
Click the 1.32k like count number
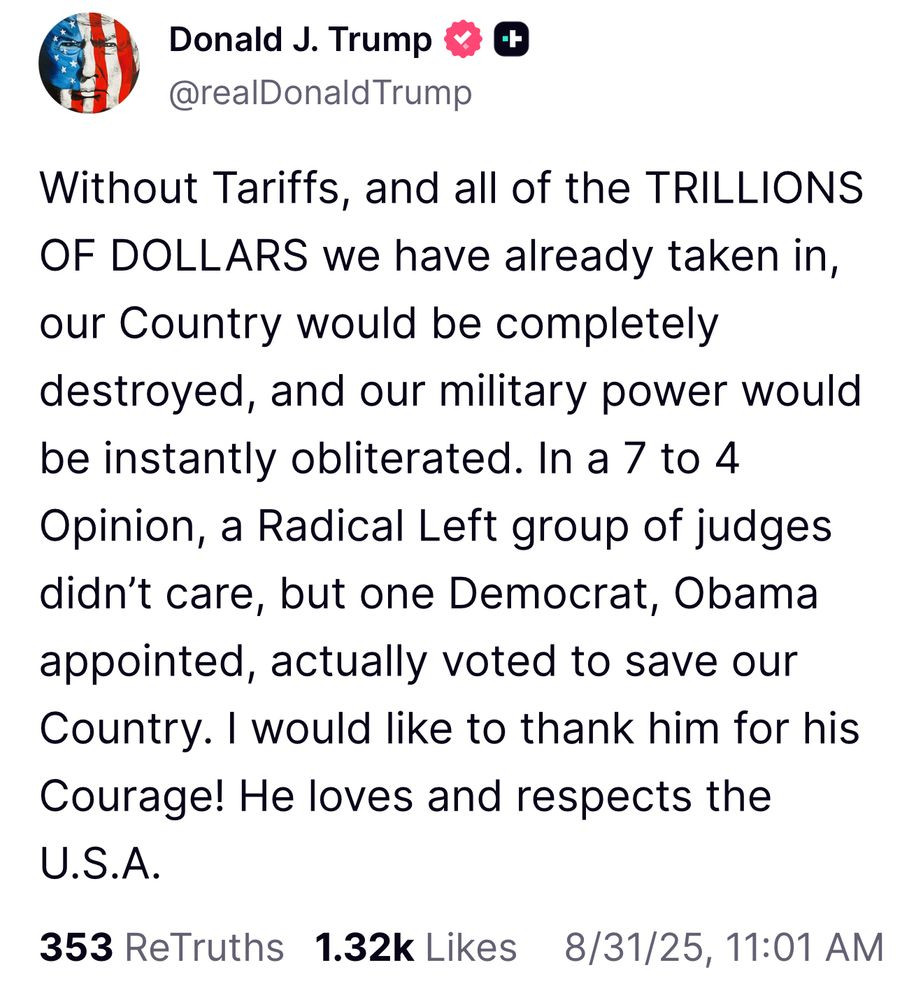pyautogui.click(x=364, y=946)
